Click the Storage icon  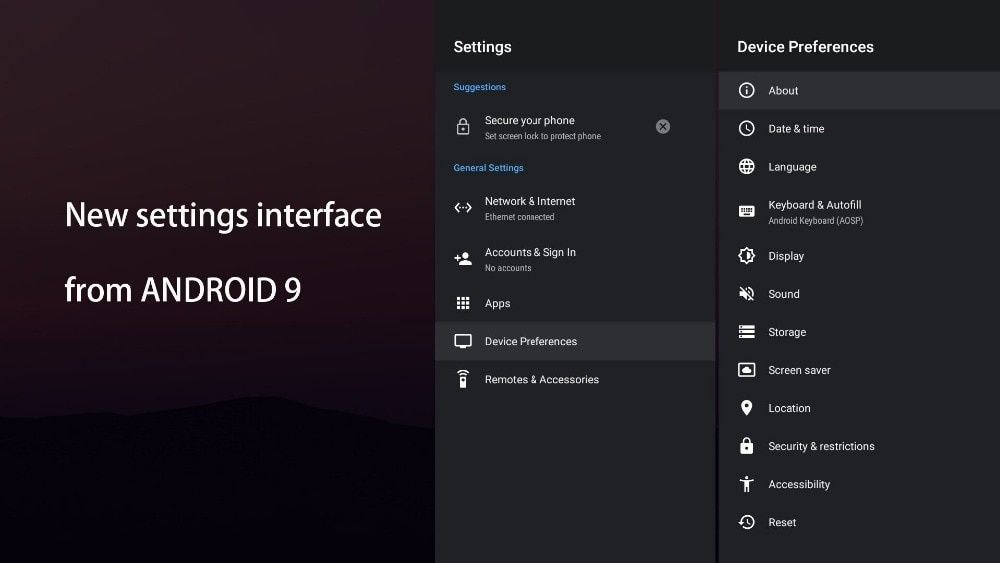[746, 332]
